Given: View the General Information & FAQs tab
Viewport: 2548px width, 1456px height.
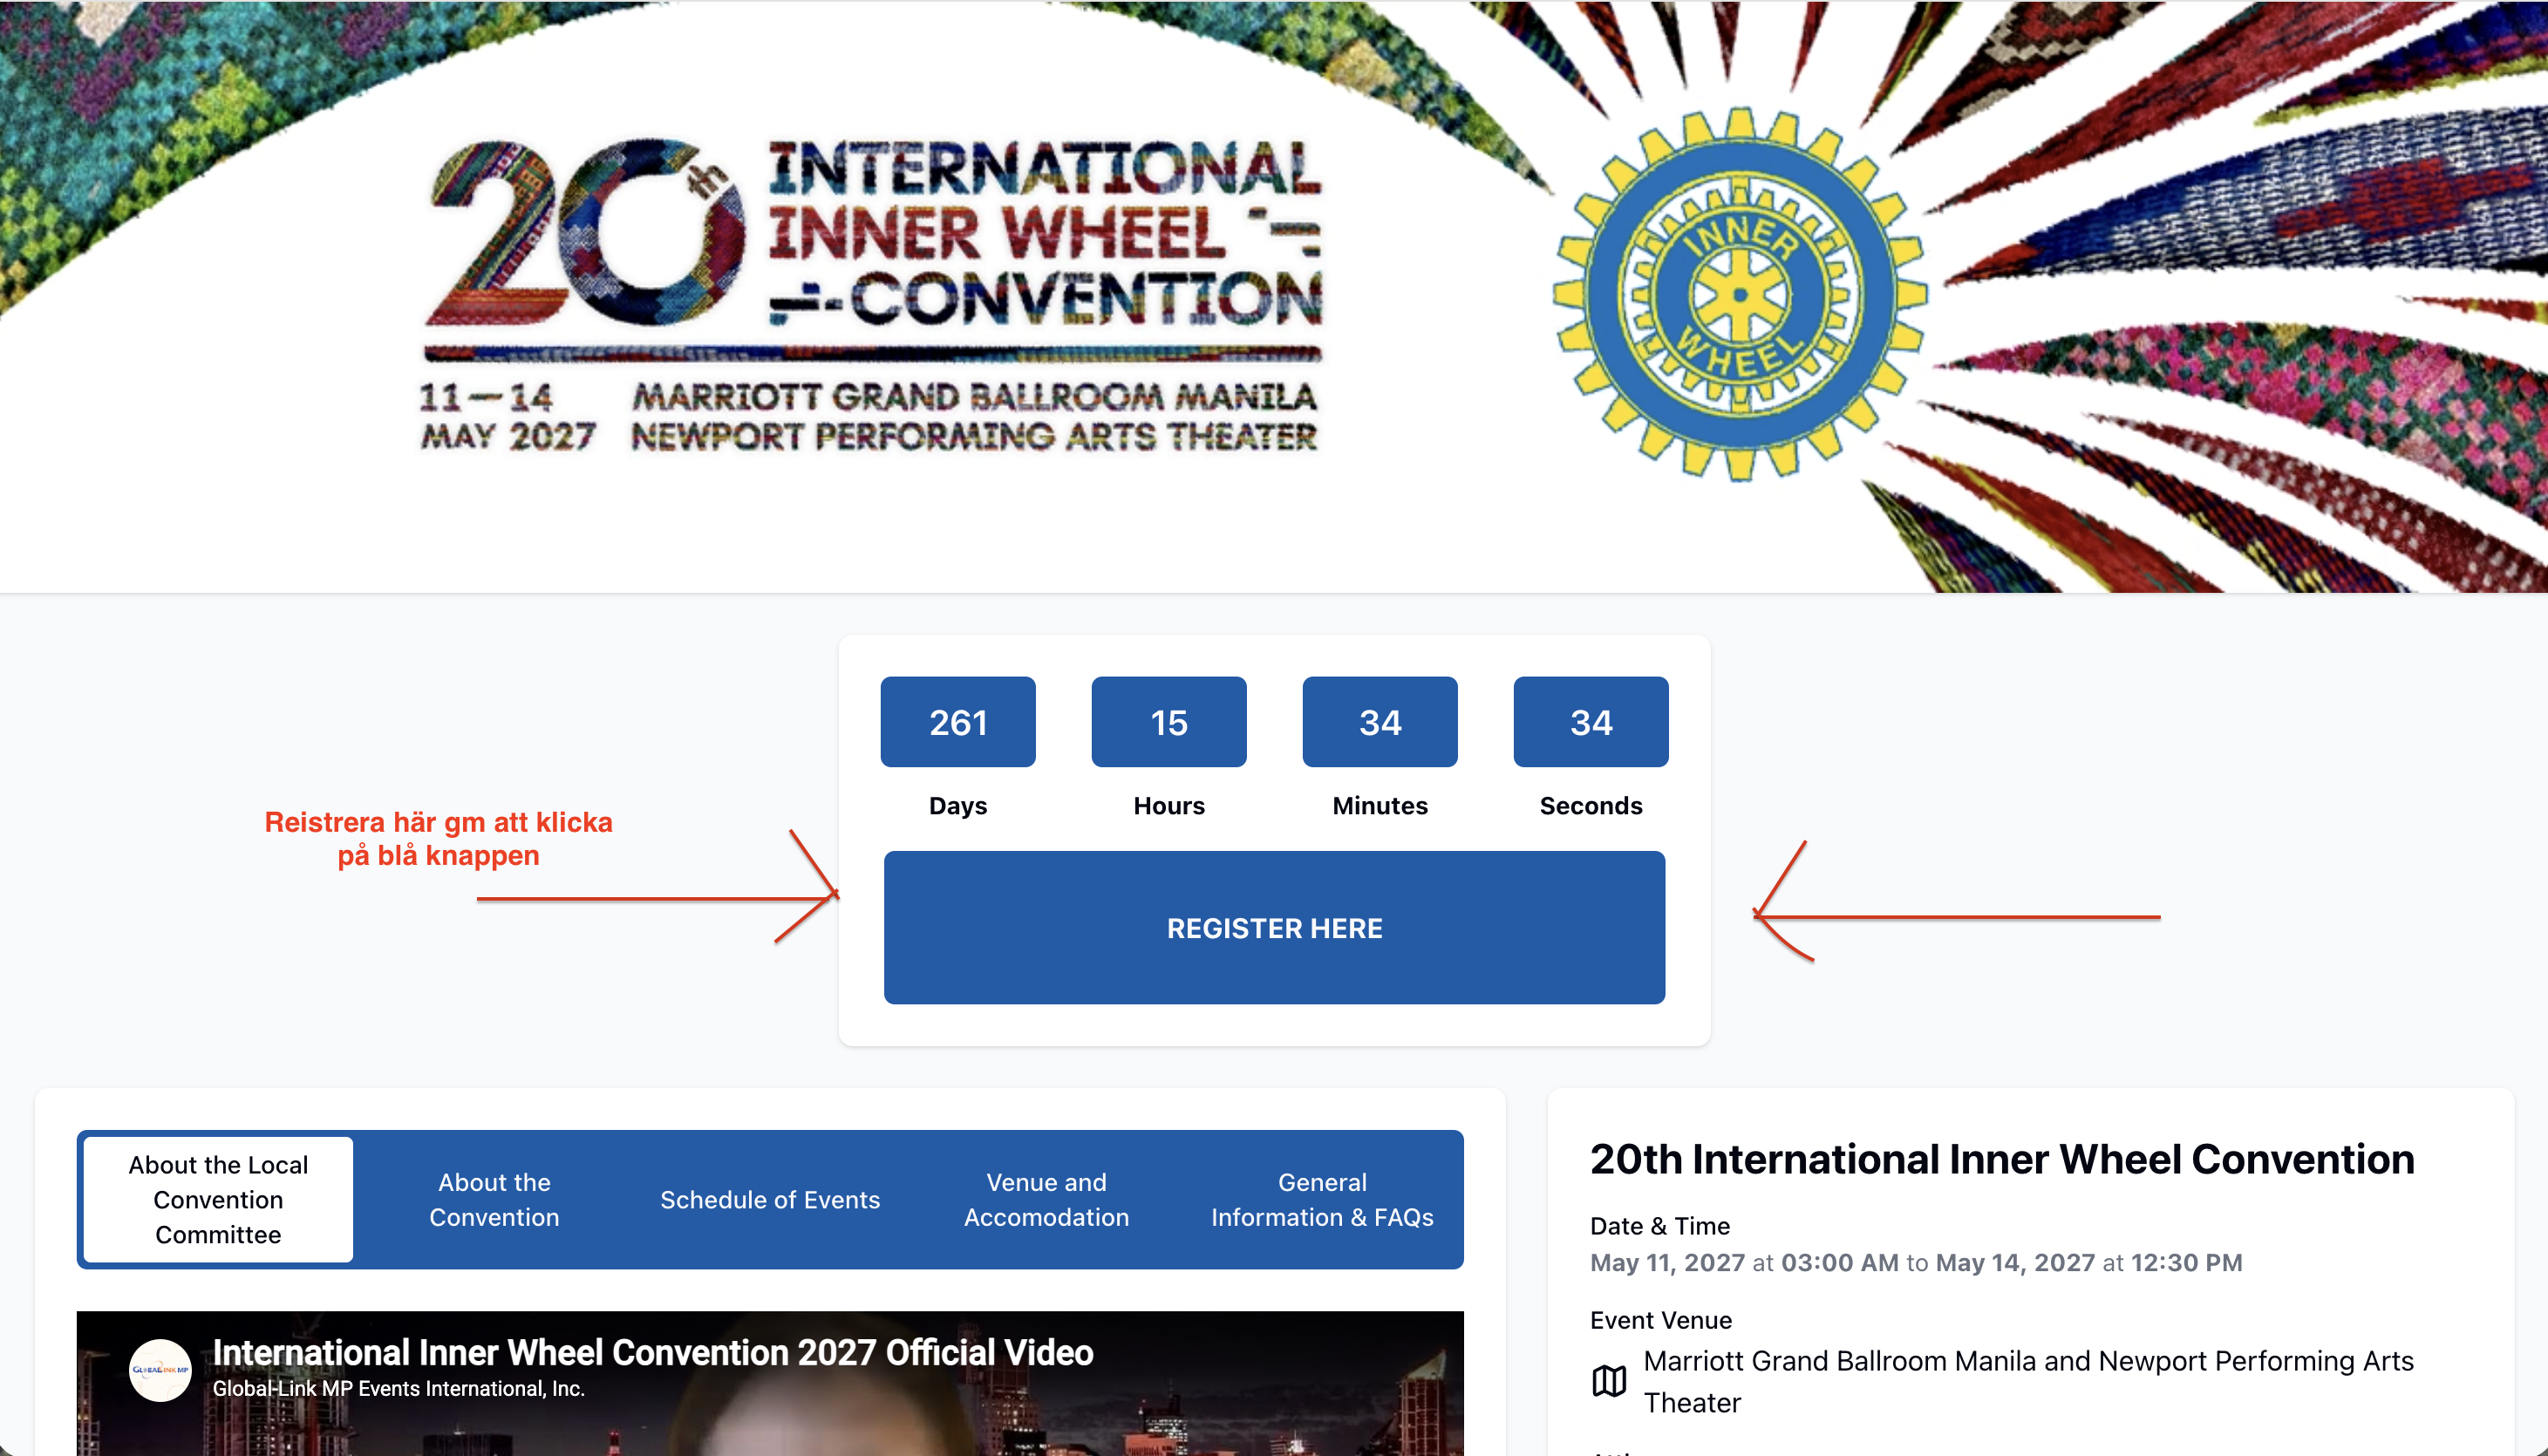Looking at the screenshot, I should coord(1322,1199).
